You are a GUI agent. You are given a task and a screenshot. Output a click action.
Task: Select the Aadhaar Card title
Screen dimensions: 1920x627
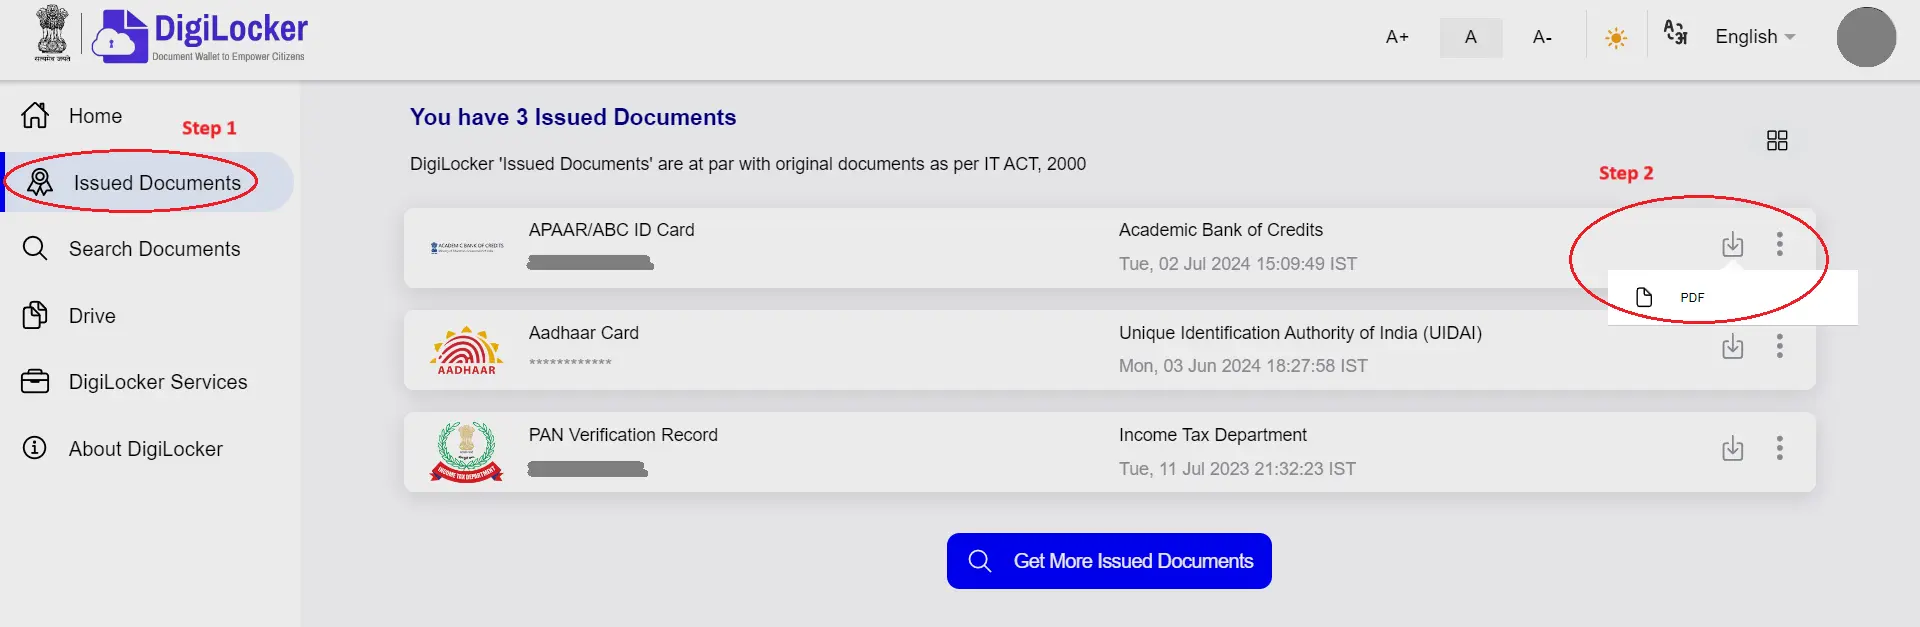click(x=584, y=333)
